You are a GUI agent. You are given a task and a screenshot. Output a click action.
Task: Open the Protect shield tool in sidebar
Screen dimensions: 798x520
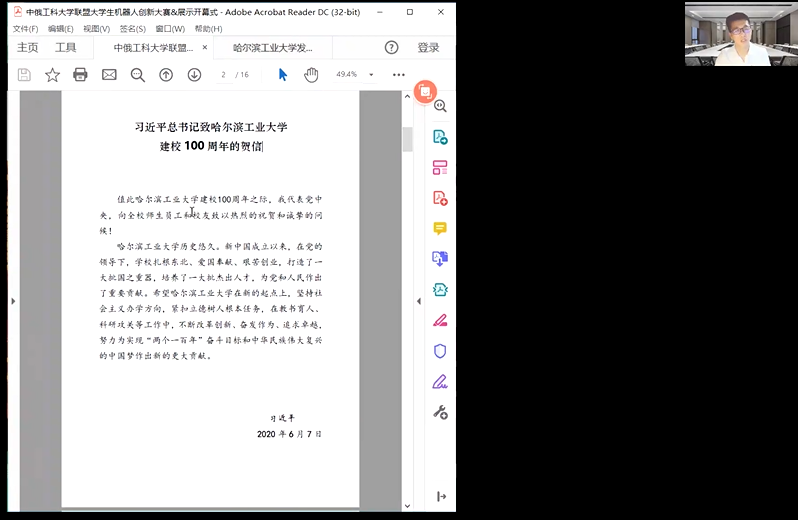[440, 351]
